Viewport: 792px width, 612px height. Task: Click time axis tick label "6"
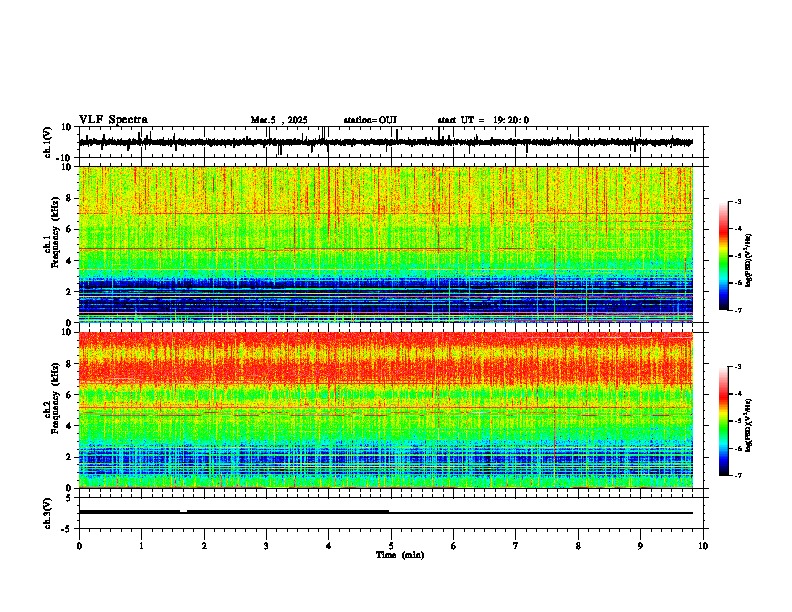point(454,546)
